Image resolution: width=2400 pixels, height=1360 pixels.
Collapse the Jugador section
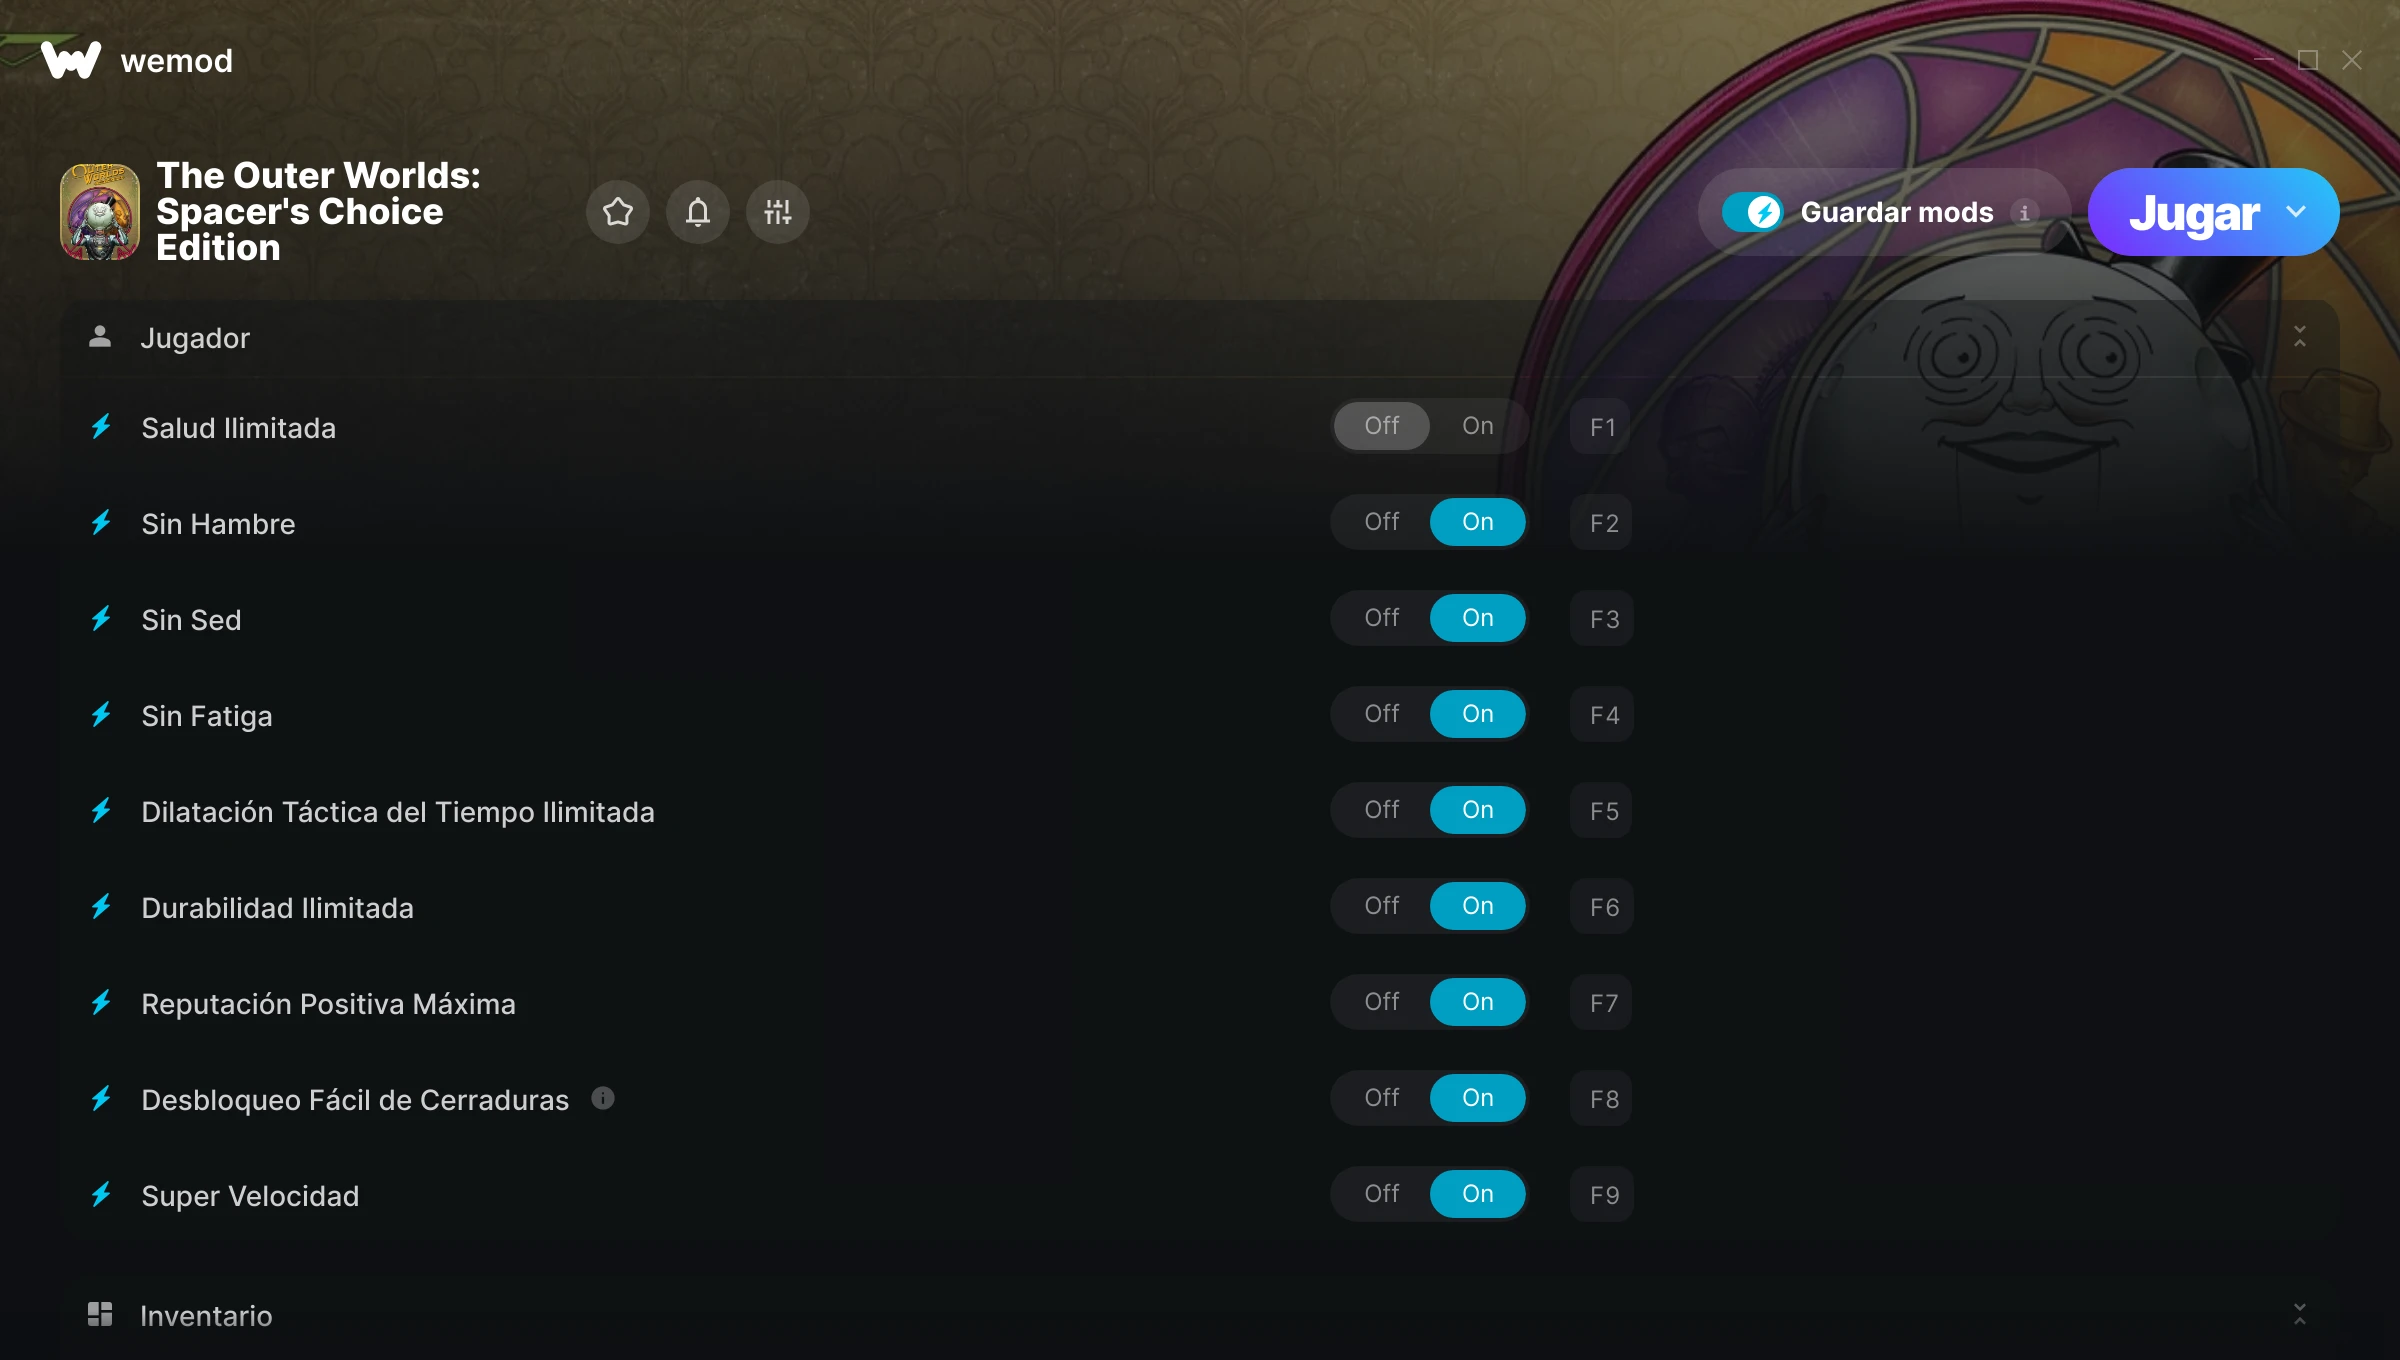2300,337
